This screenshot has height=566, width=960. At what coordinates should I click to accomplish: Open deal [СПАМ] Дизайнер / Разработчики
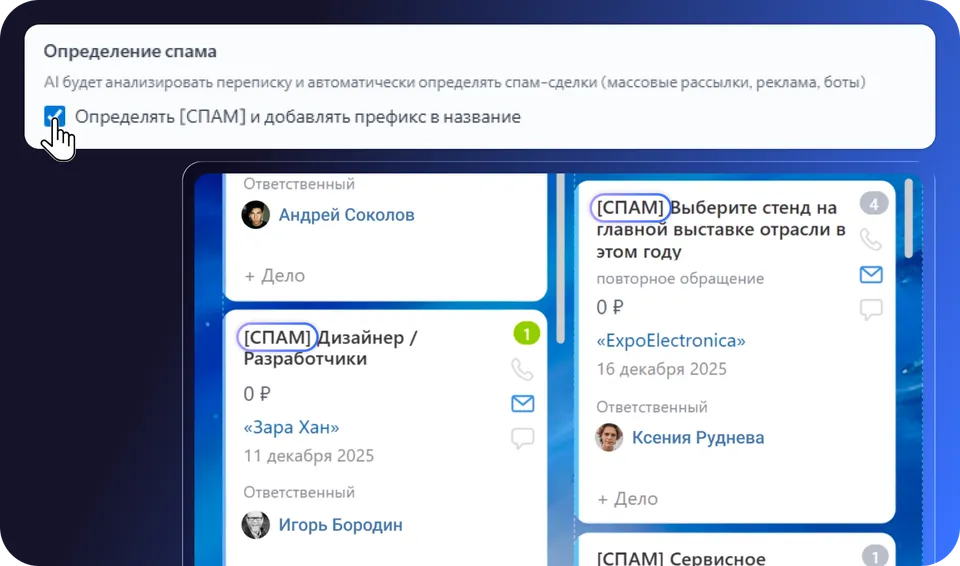(330, 348)
